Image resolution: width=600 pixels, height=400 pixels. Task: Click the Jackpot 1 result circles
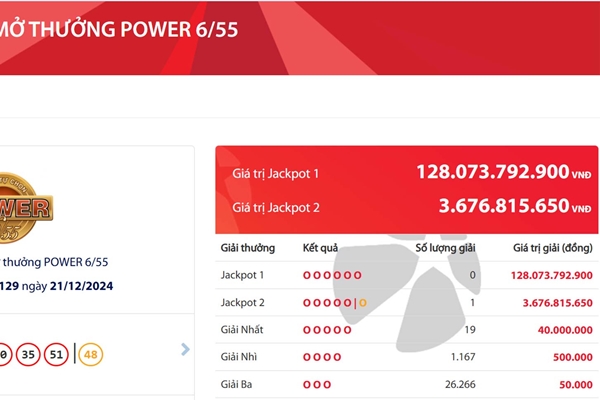point(331,274)
